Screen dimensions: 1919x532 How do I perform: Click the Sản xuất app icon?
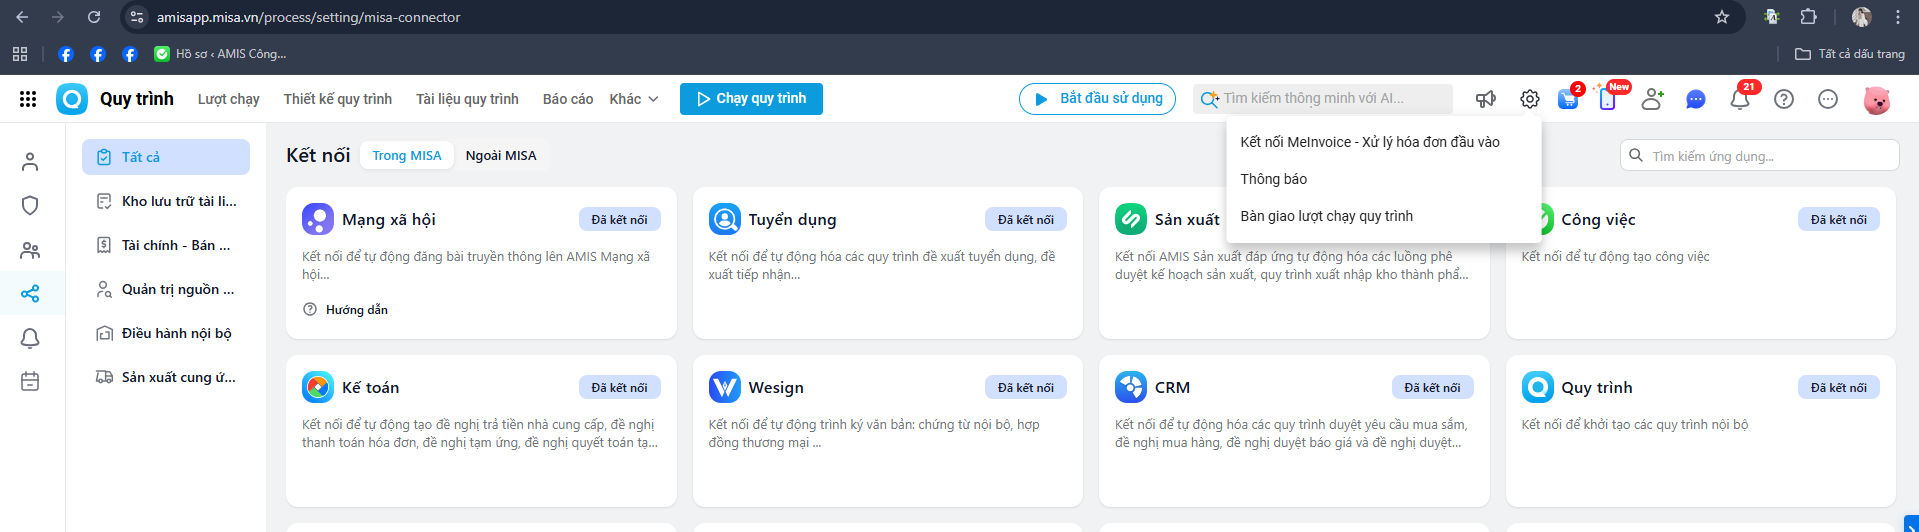[1131, 219]
